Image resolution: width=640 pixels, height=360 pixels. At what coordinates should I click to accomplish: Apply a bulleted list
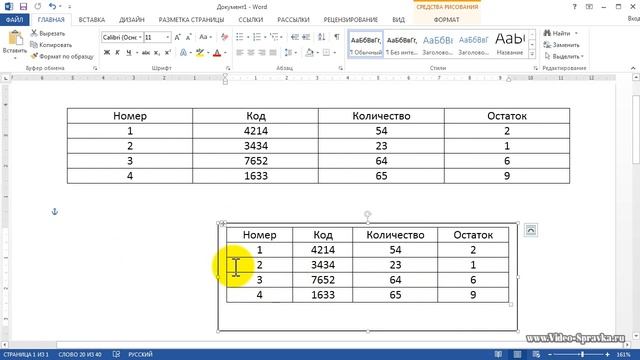[240, 37]
